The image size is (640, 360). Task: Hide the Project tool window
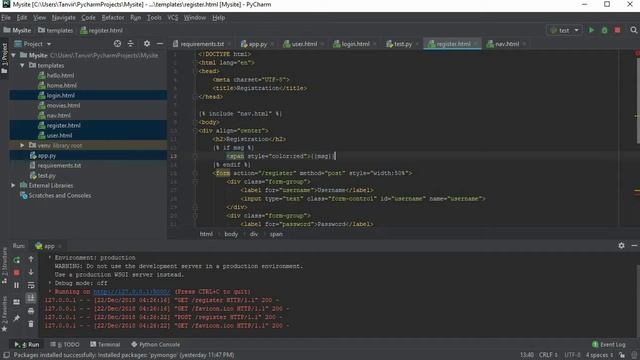tap(160, 44)
